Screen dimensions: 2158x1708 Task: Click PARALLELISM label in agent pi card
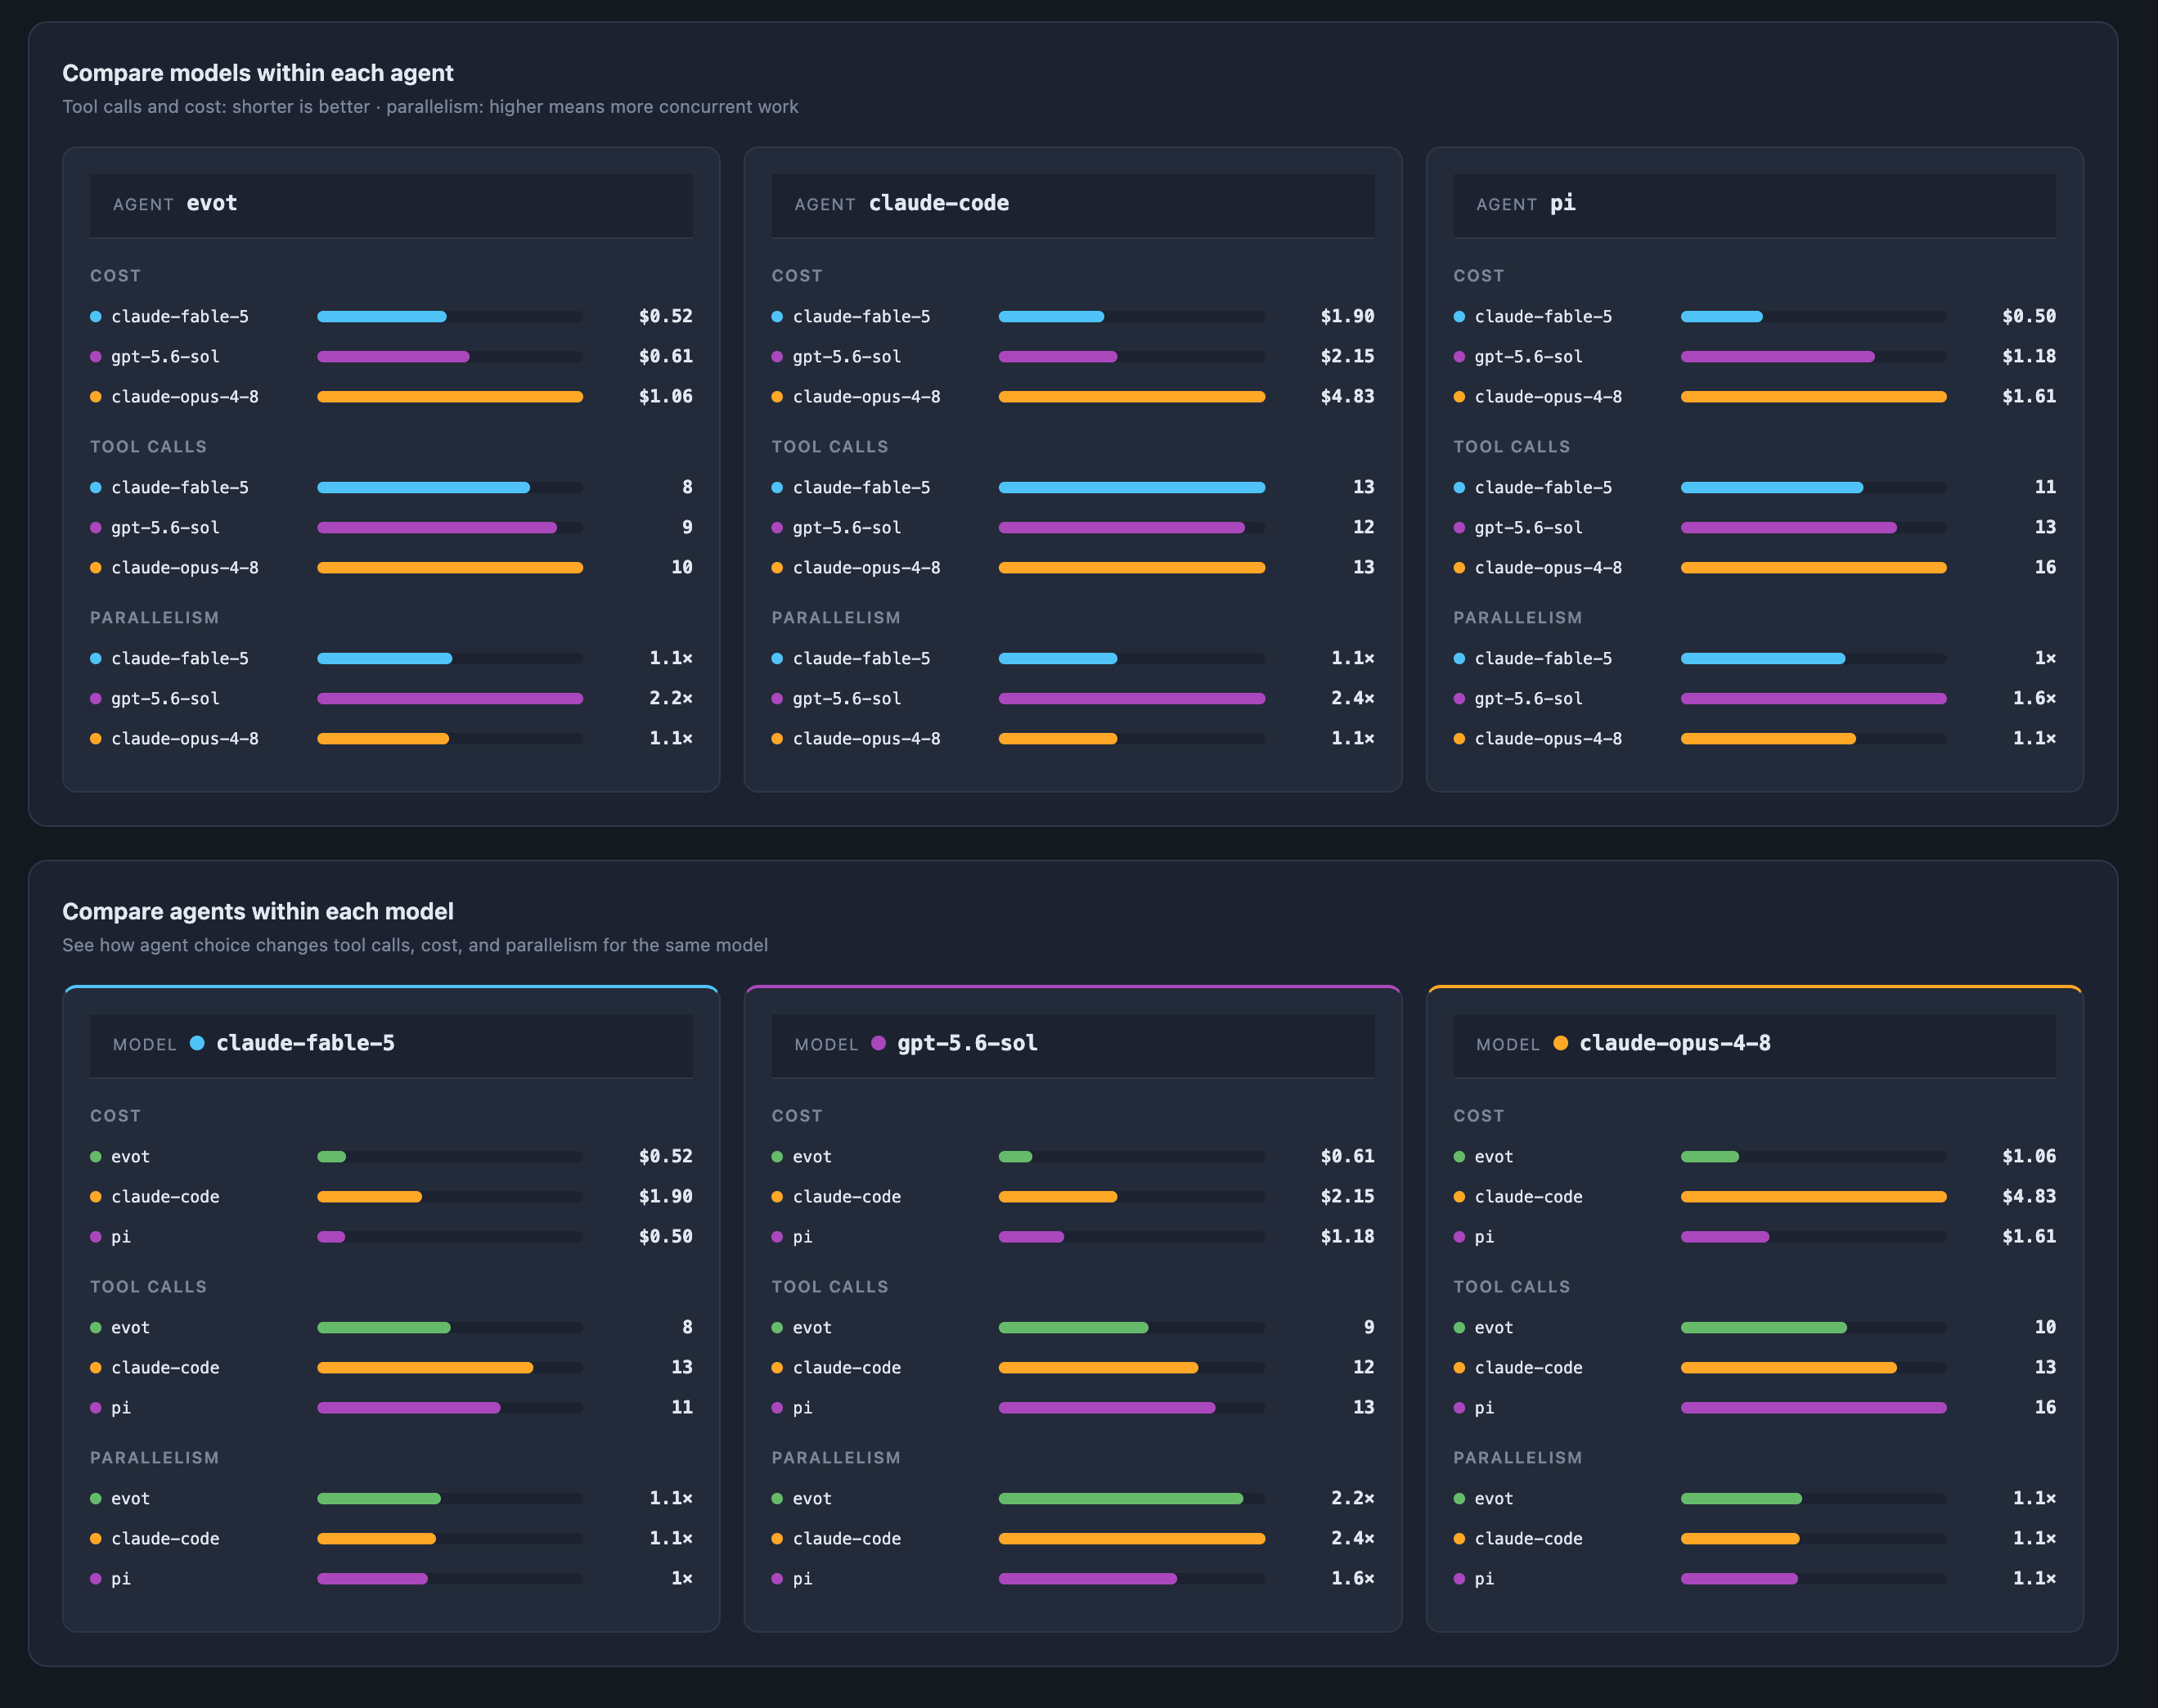pos(1517,618)
